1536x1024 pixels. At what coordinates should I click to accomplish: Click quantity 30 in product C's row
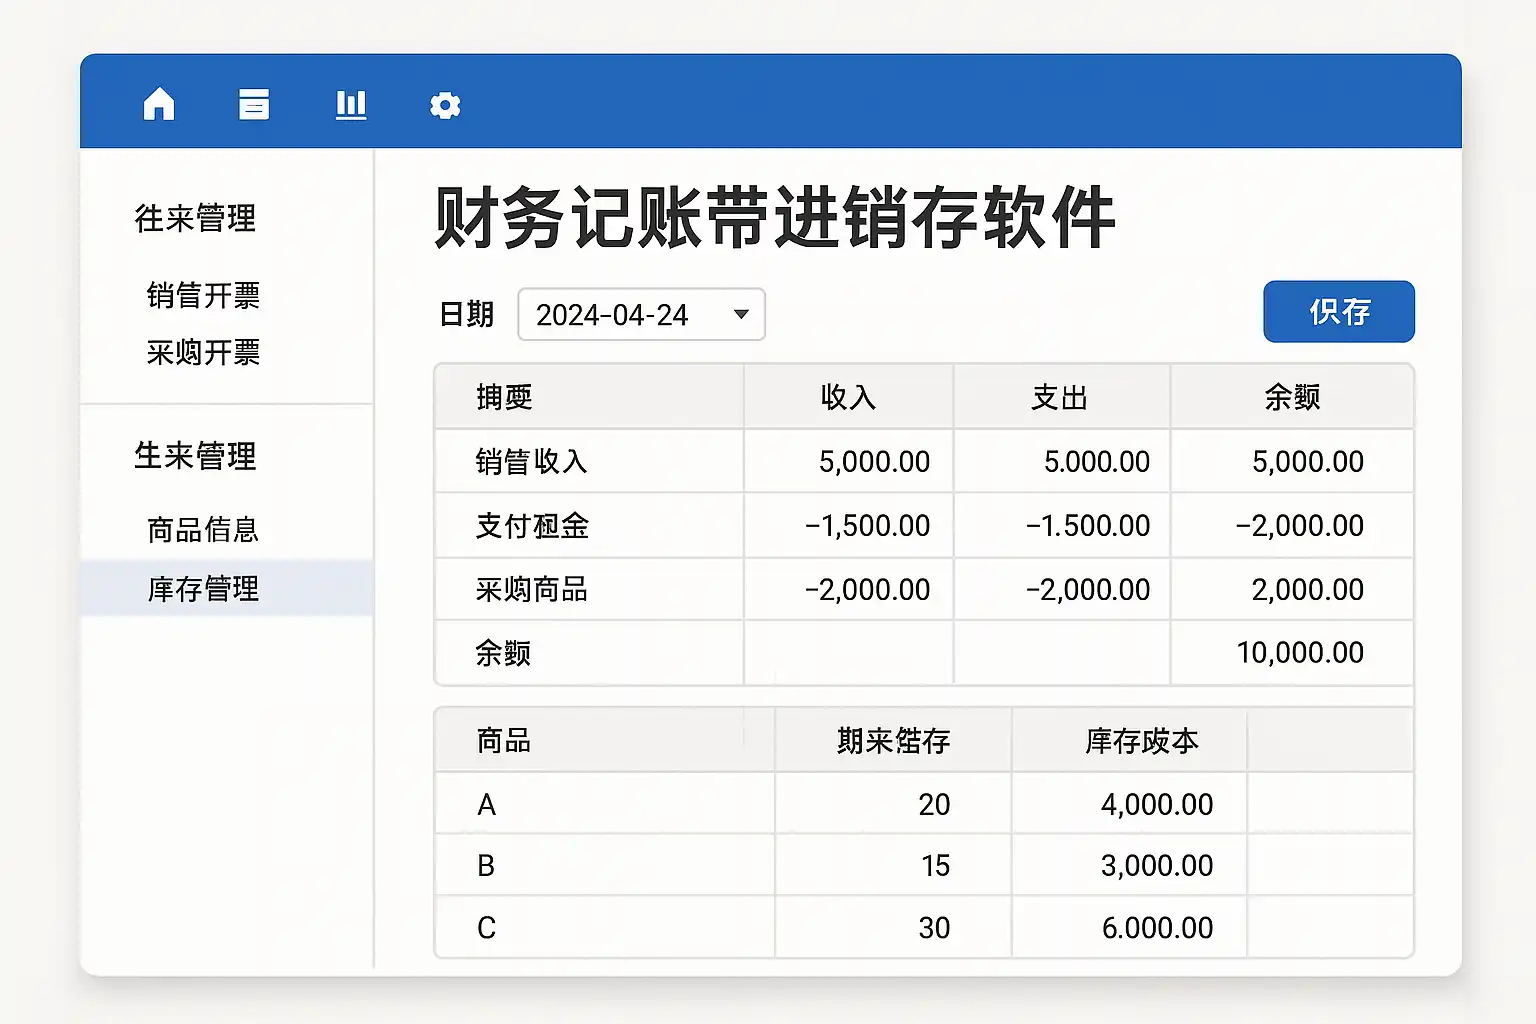(934, 927)
